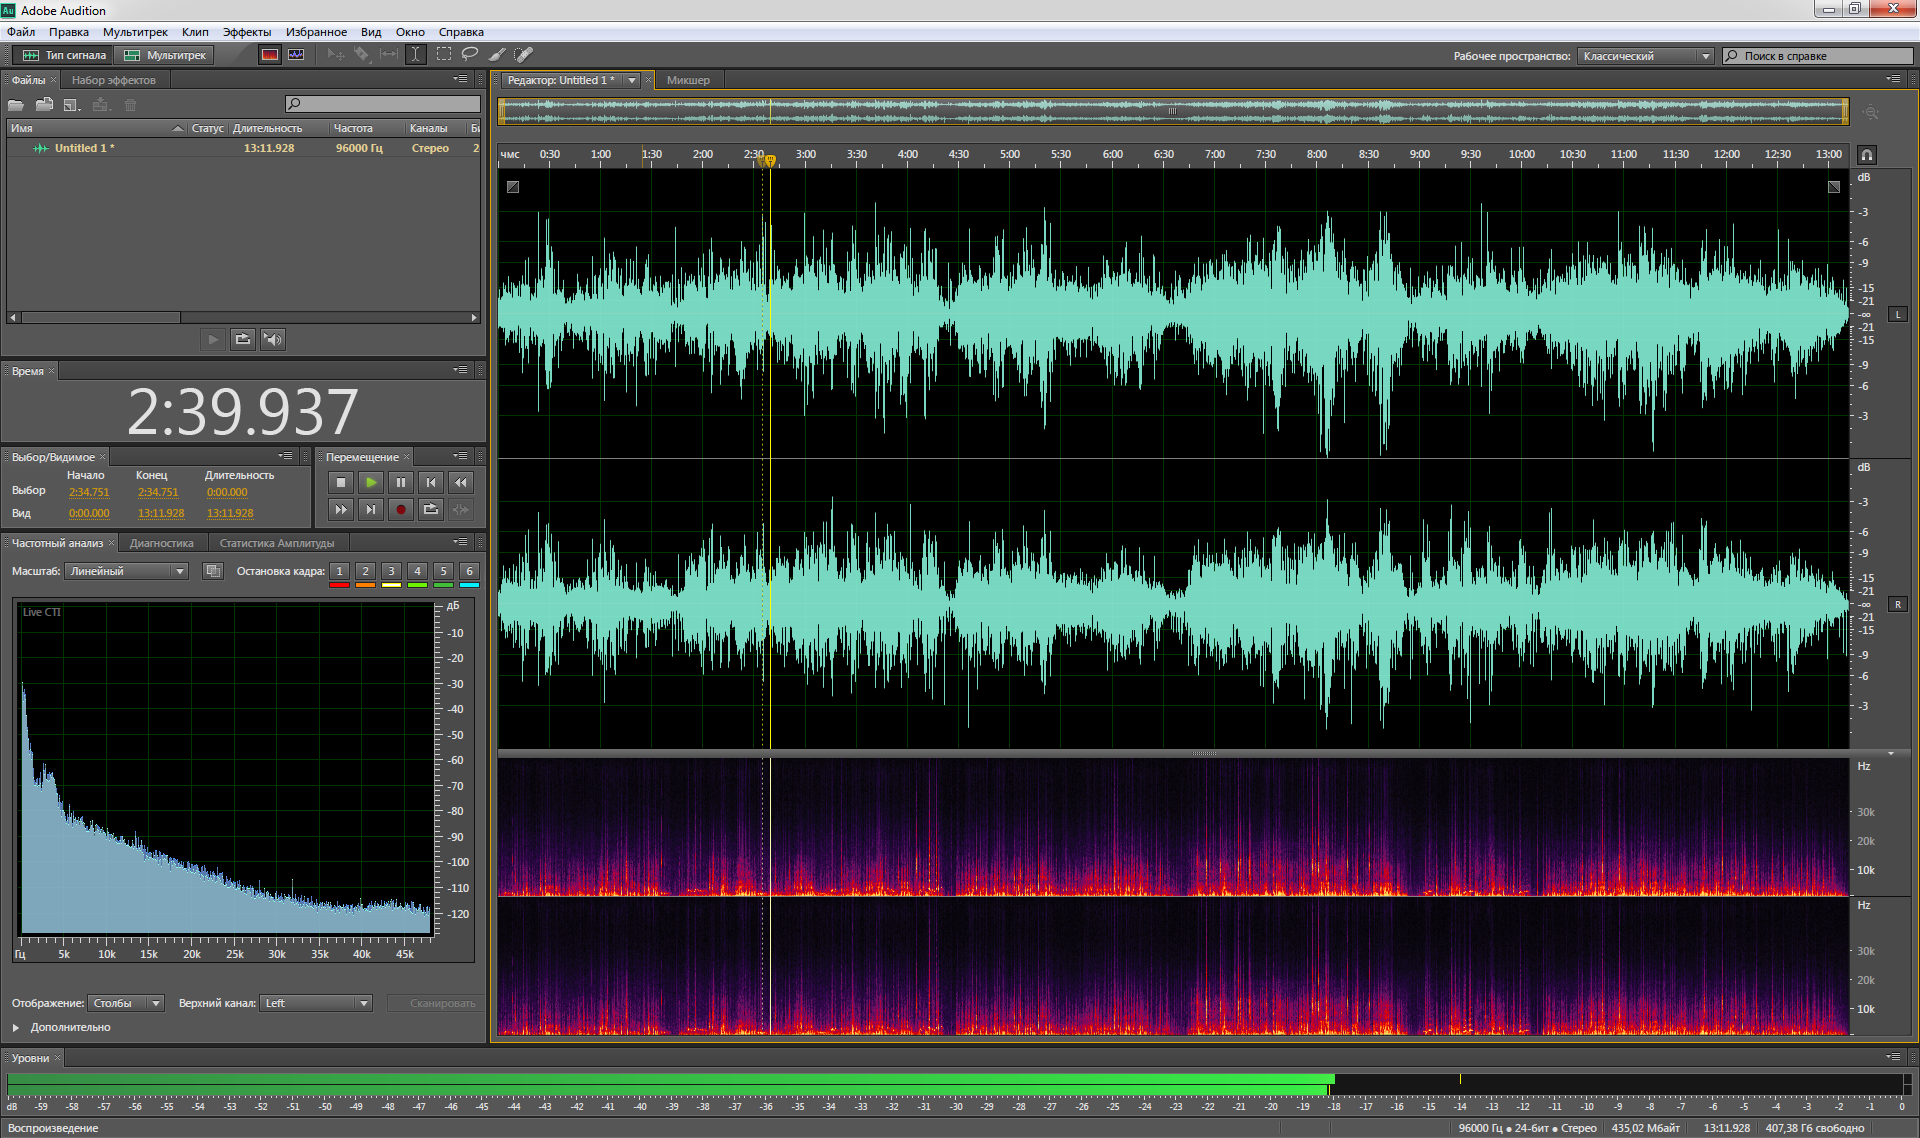Image resolution: width=1920 pixels, height=1138 pixels.
Task: Select the Paintbrush selection tool
Action: (496, 55)
